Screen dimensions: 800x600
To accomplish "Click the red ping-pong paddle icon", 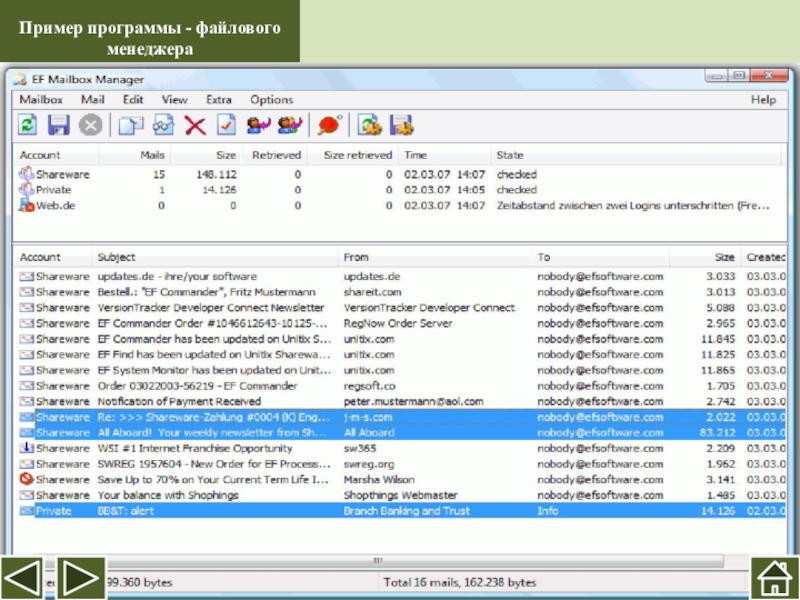I will [x=330, y=125].
